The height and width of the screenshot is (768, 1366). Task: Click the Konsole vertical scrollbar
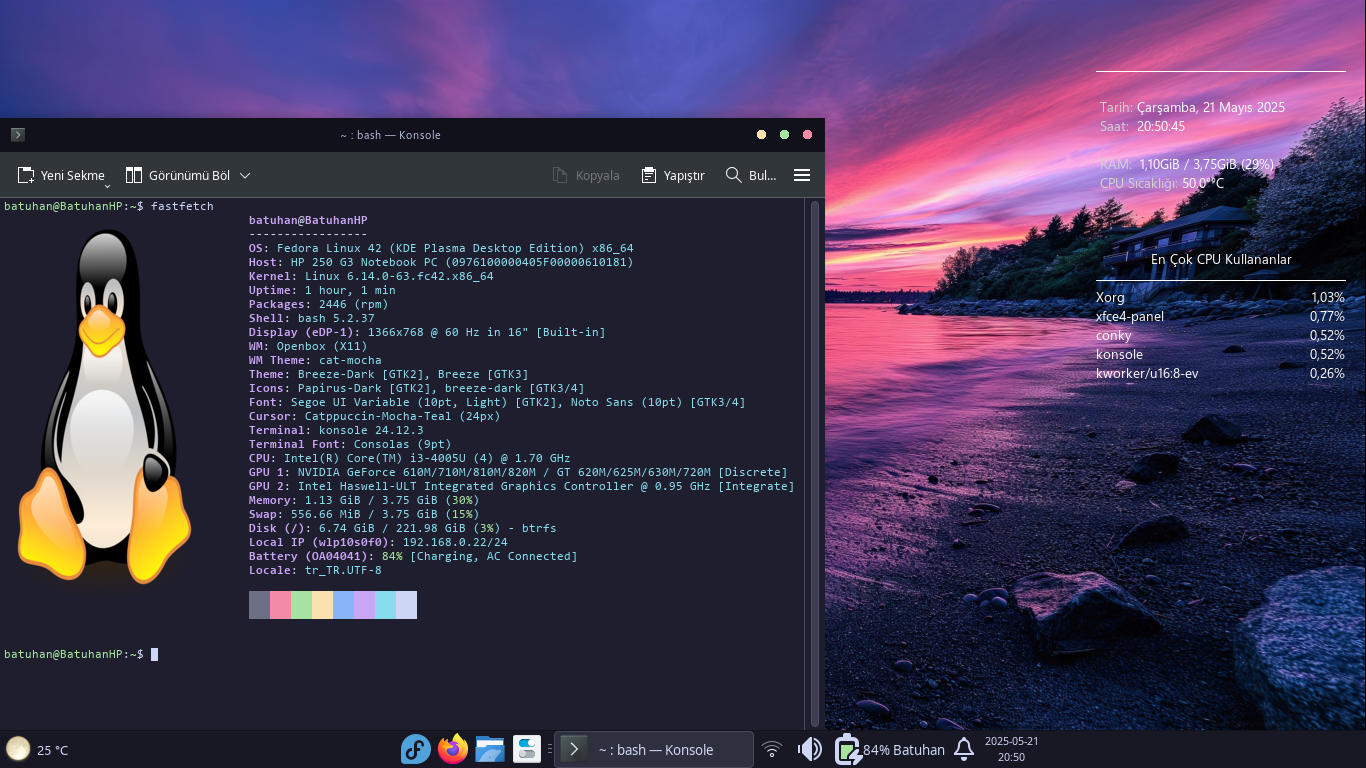814,465
